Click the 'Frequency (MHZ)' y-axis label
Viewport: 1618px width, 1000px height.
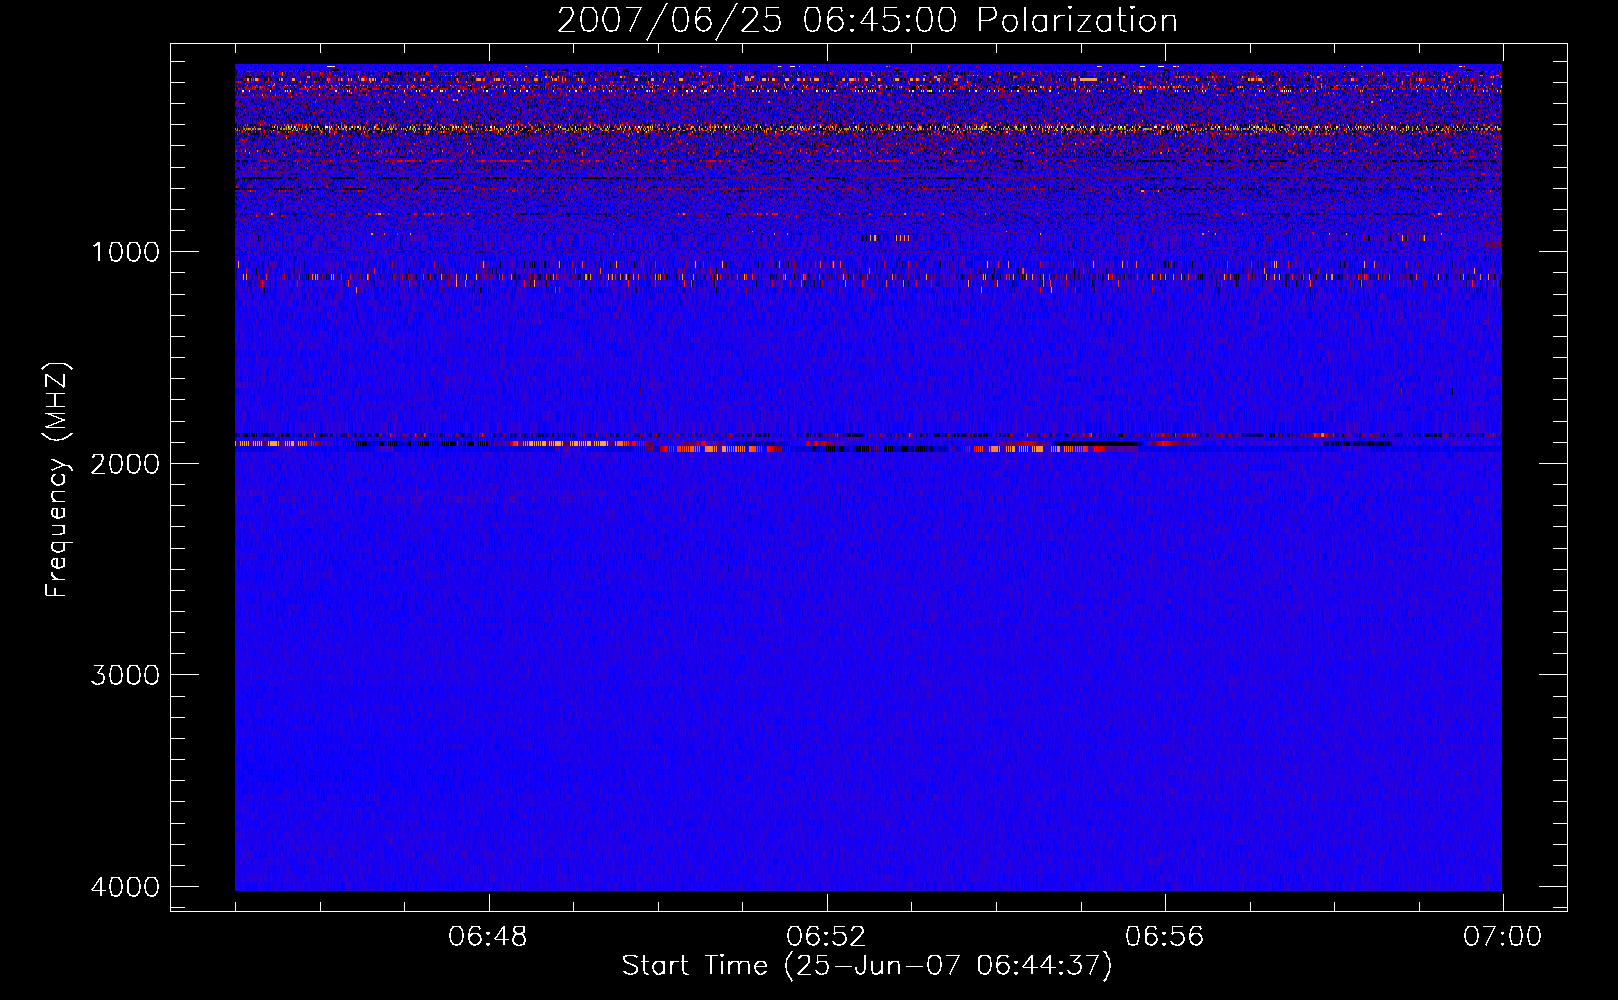57,479
